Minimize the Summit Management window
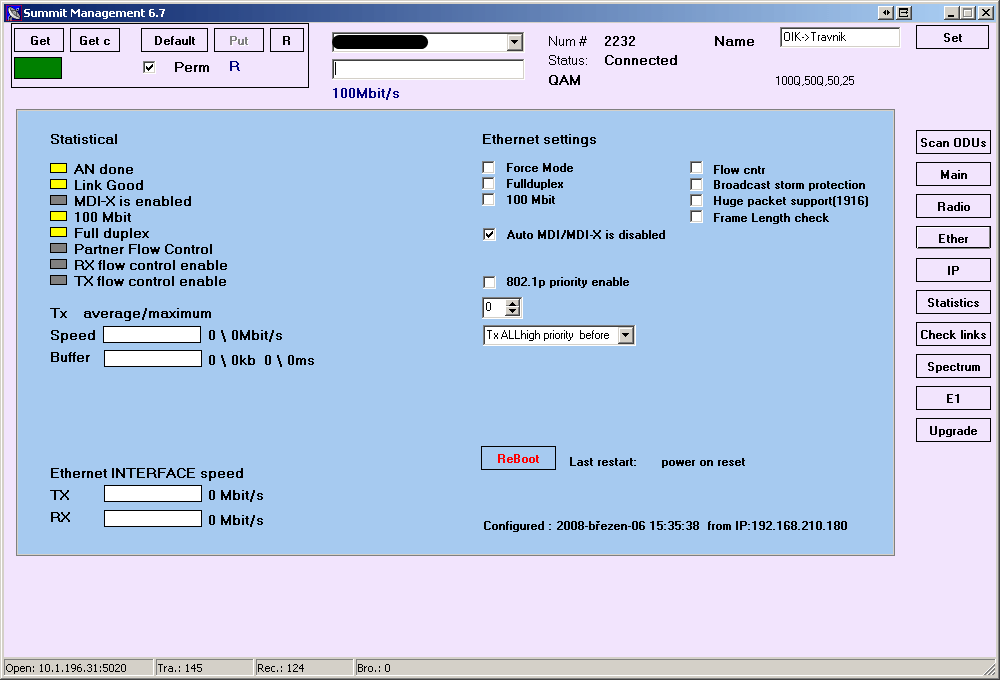The width and height of the screenshot is (1000, 680). 952,13
